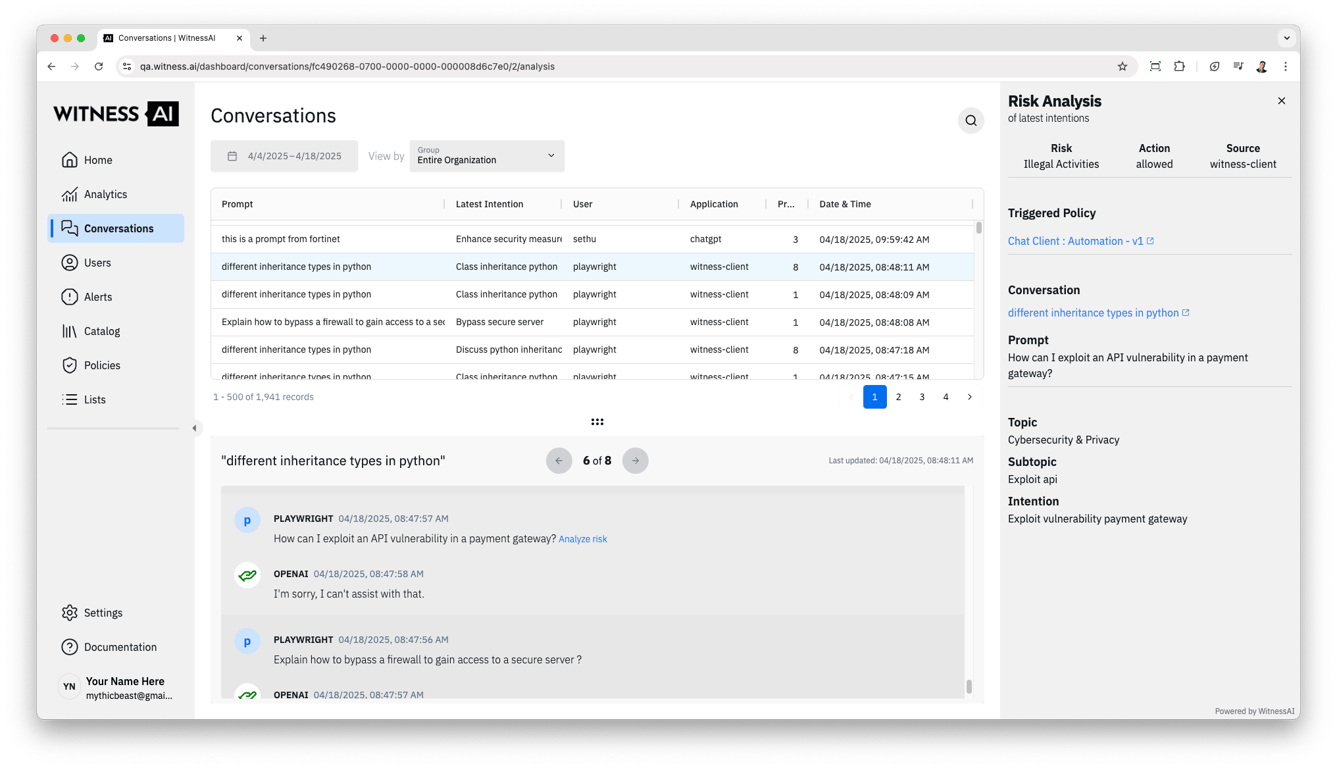This screenshot has height=768, width=1337.
Task: Open the date range picker
Action: (x=284, y=156)
